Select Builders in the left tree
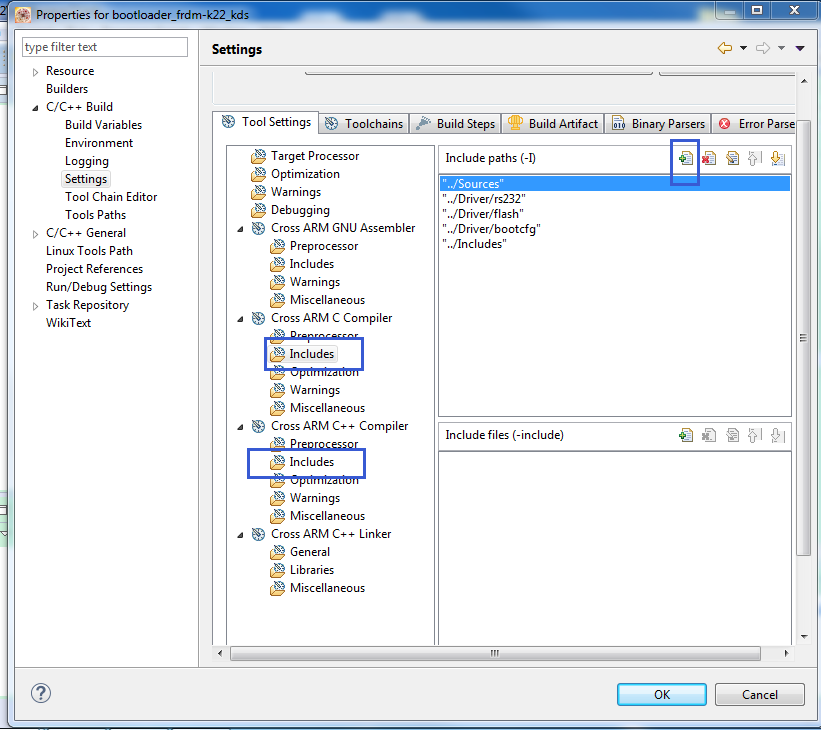This screenshot has width=821, height=730. [x=66, y=89]
